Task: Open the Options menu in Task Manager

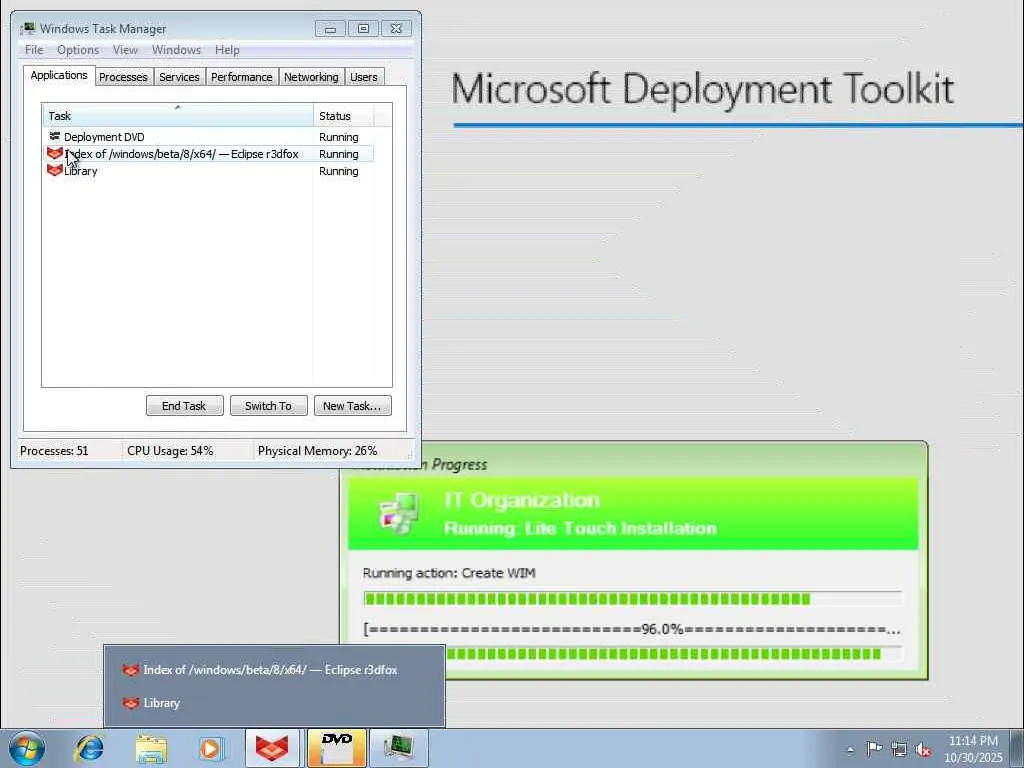Action: point(78,50)
